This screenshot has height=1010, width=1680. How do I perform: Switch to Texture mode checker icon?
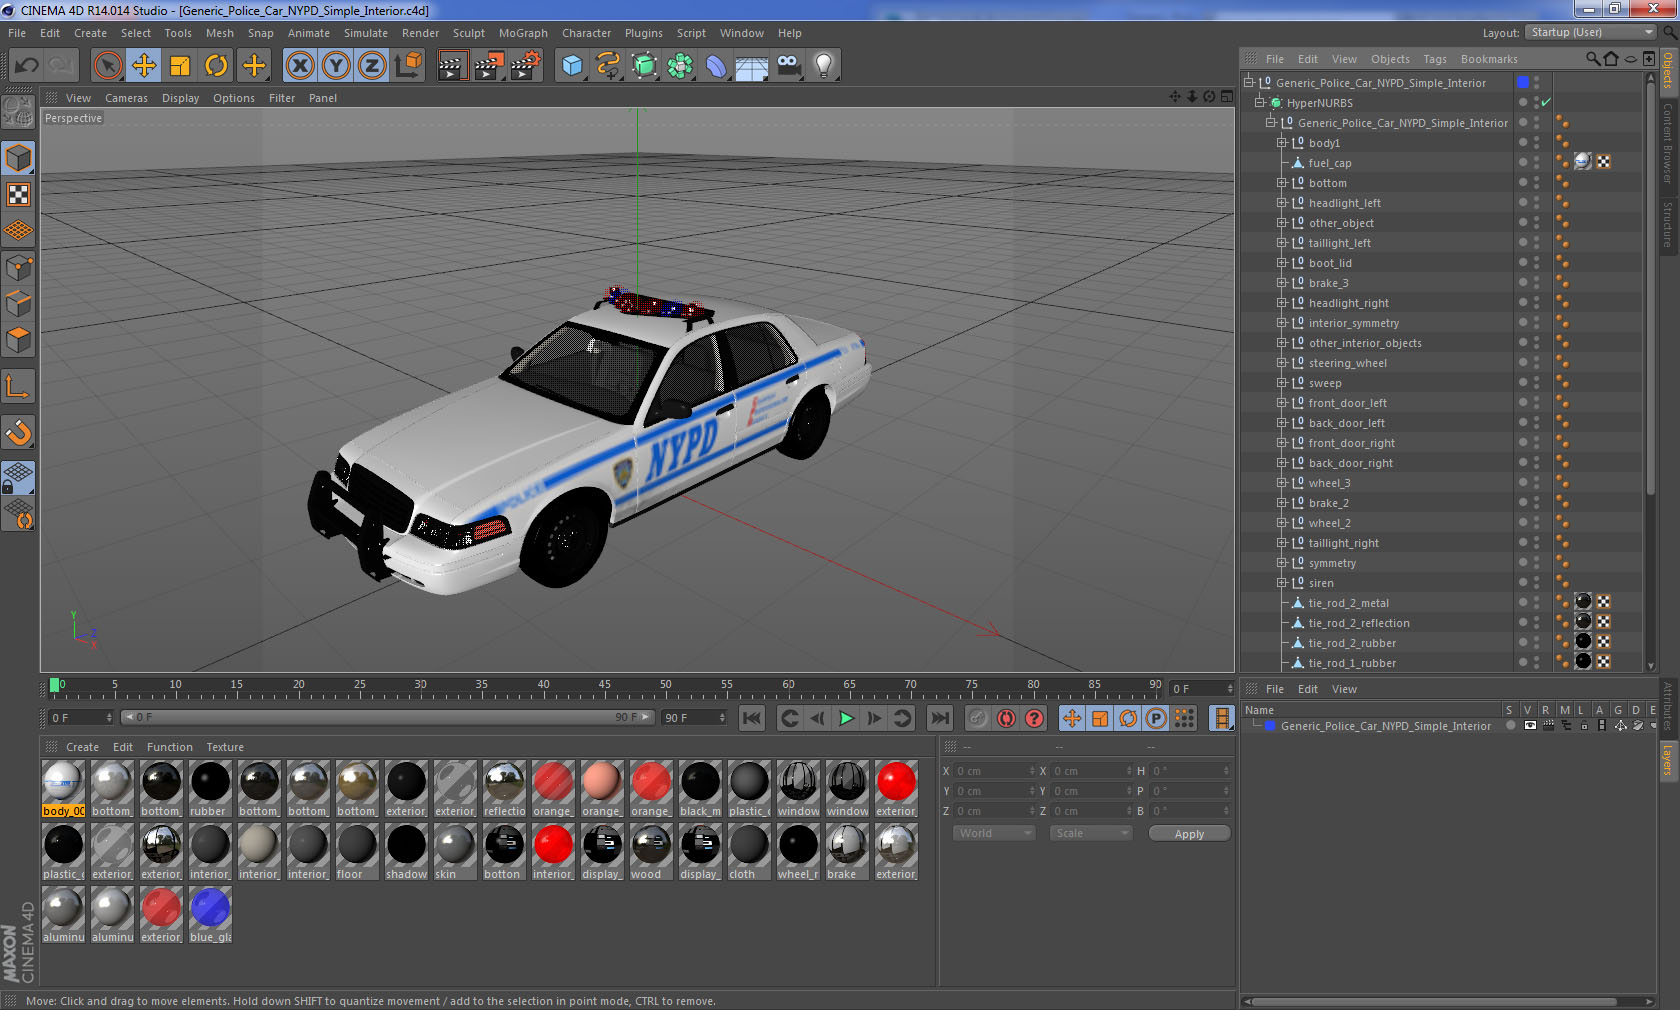[18, 194]
